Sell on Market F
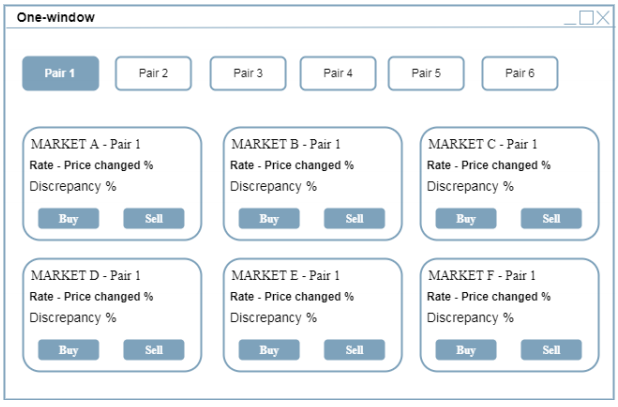618x407 pixels. (551, 350)
